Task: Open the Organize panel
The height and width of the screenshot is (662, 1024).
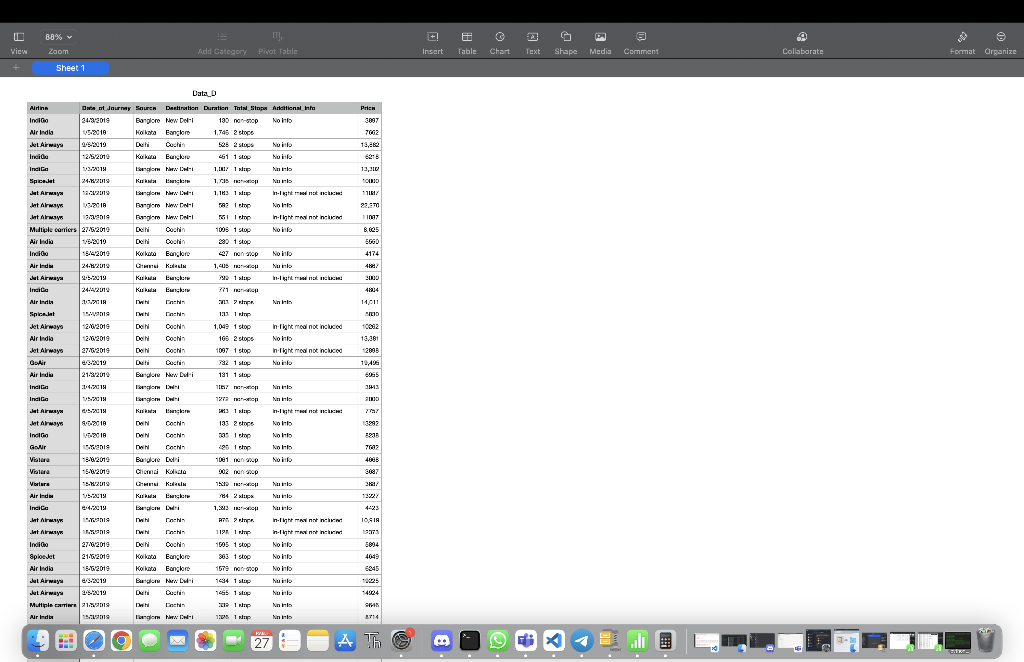Action: (x=1000, y=40)
